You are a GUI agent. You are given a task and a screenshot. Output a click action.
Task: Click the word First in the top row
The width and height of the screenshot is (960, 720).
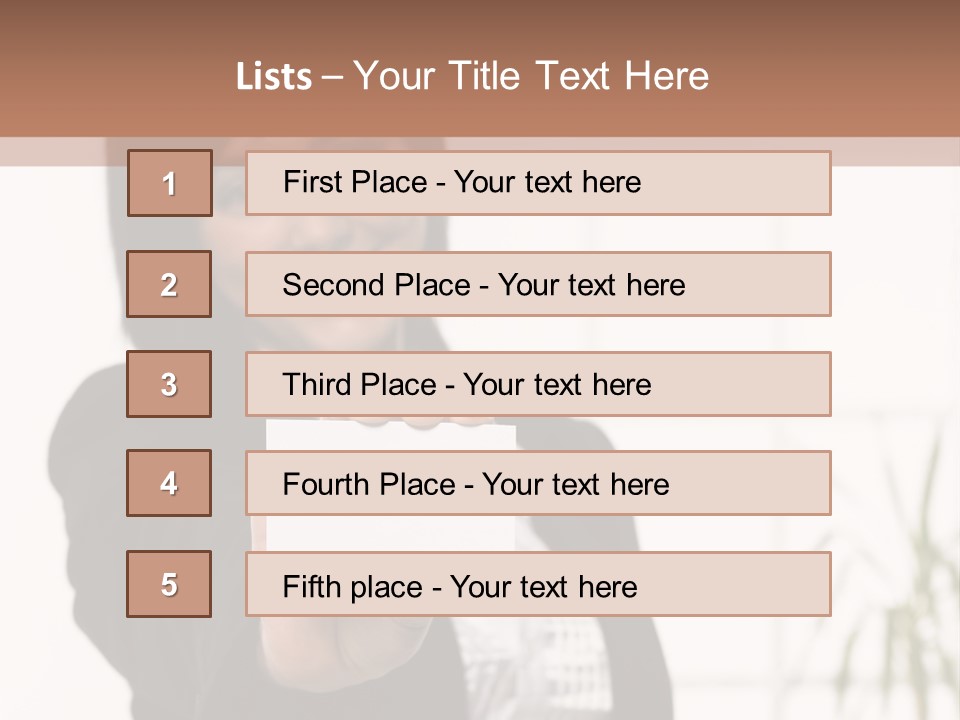coord(311,182)
